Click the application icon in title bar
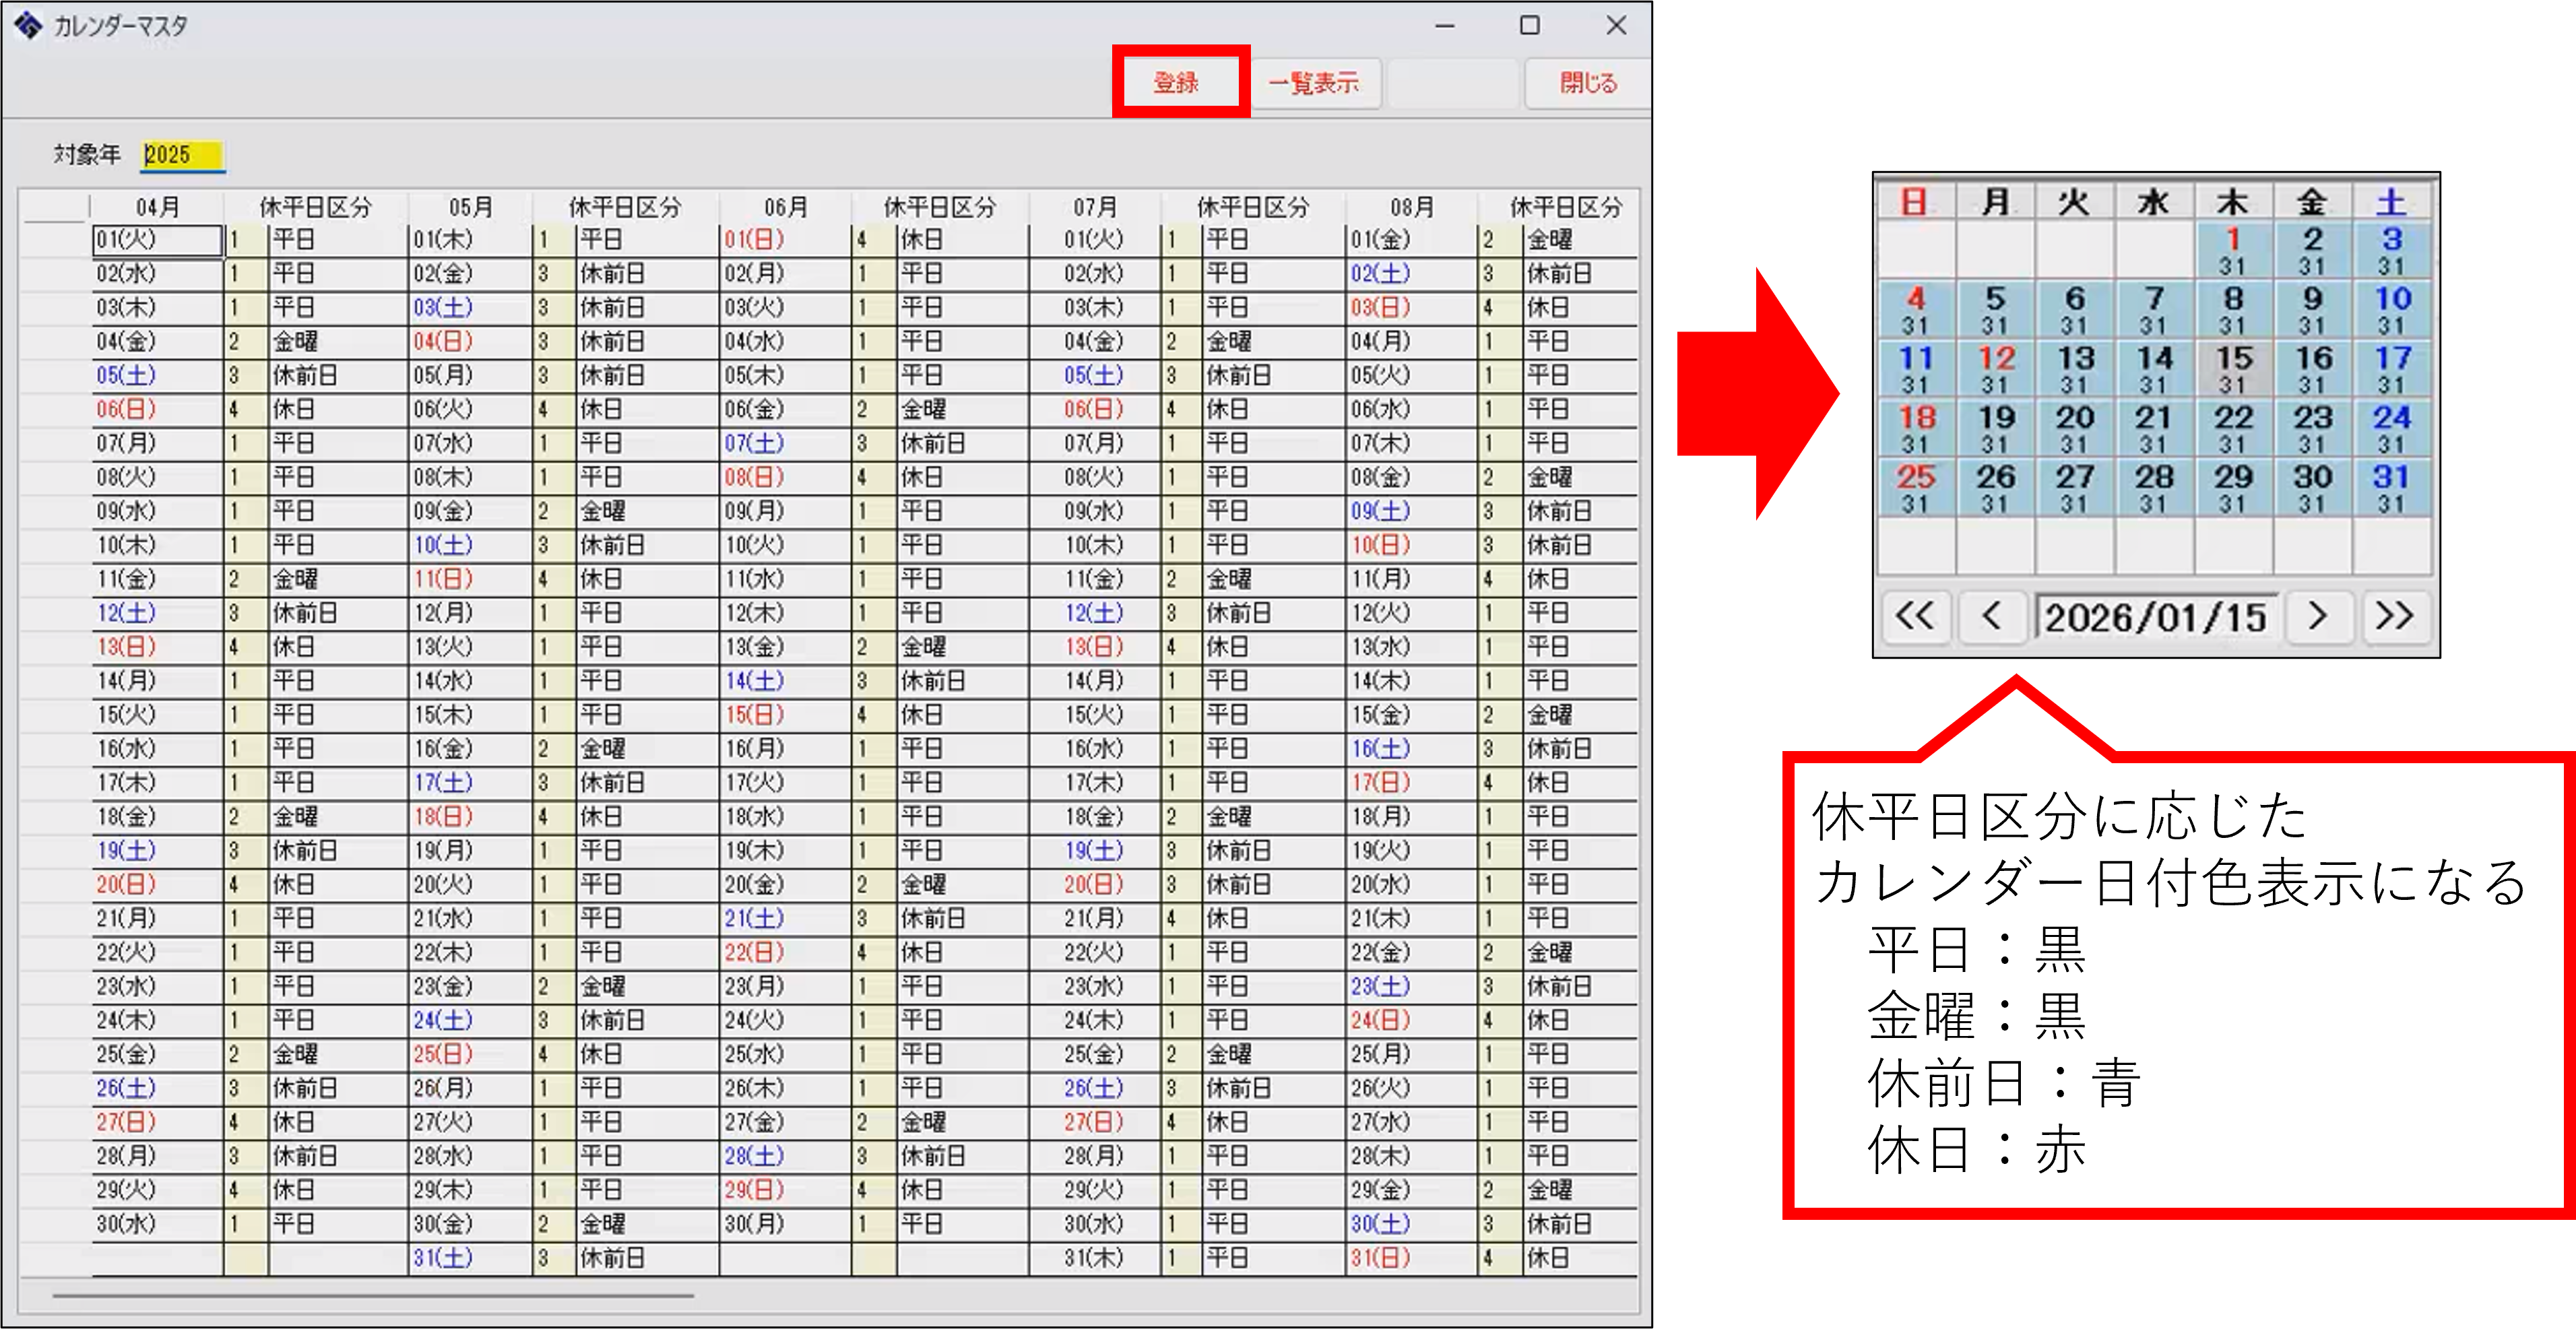Screen dimensions: 2576x1329 pos(27,25)
